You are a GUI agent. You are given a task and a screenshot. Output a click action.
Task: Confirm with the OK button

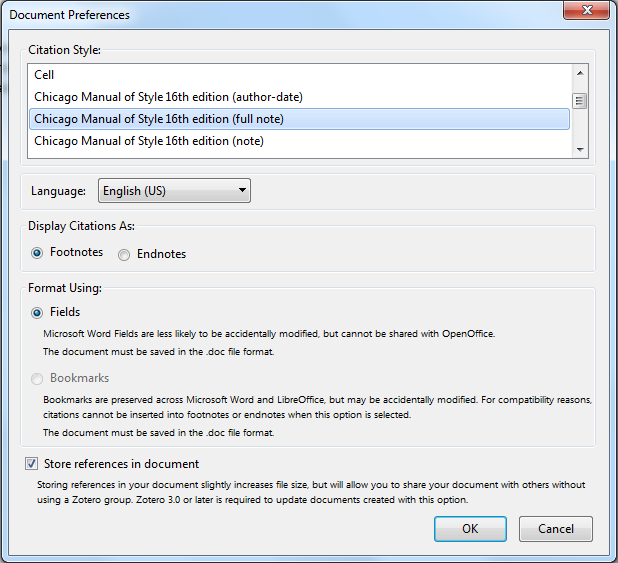coord(470,529)
